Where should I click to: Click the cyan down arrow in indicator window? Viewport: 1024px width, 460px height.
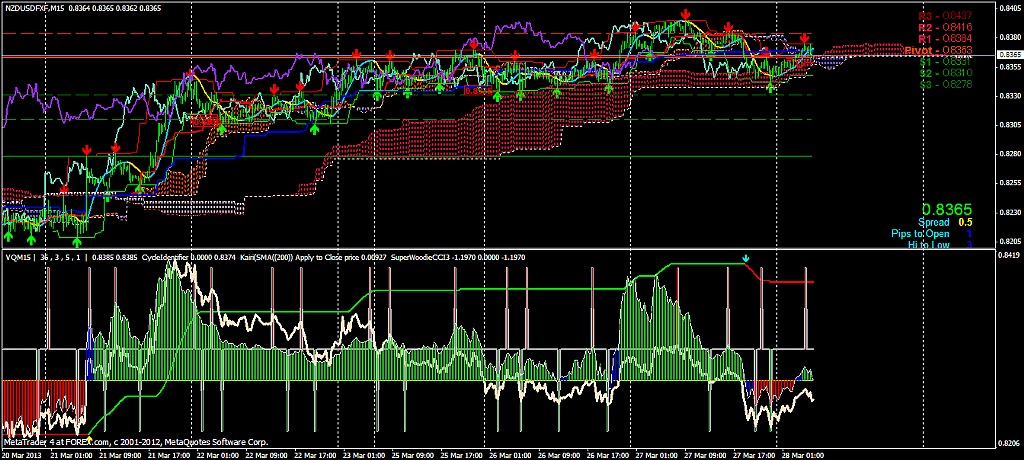(x=745, y=259)
